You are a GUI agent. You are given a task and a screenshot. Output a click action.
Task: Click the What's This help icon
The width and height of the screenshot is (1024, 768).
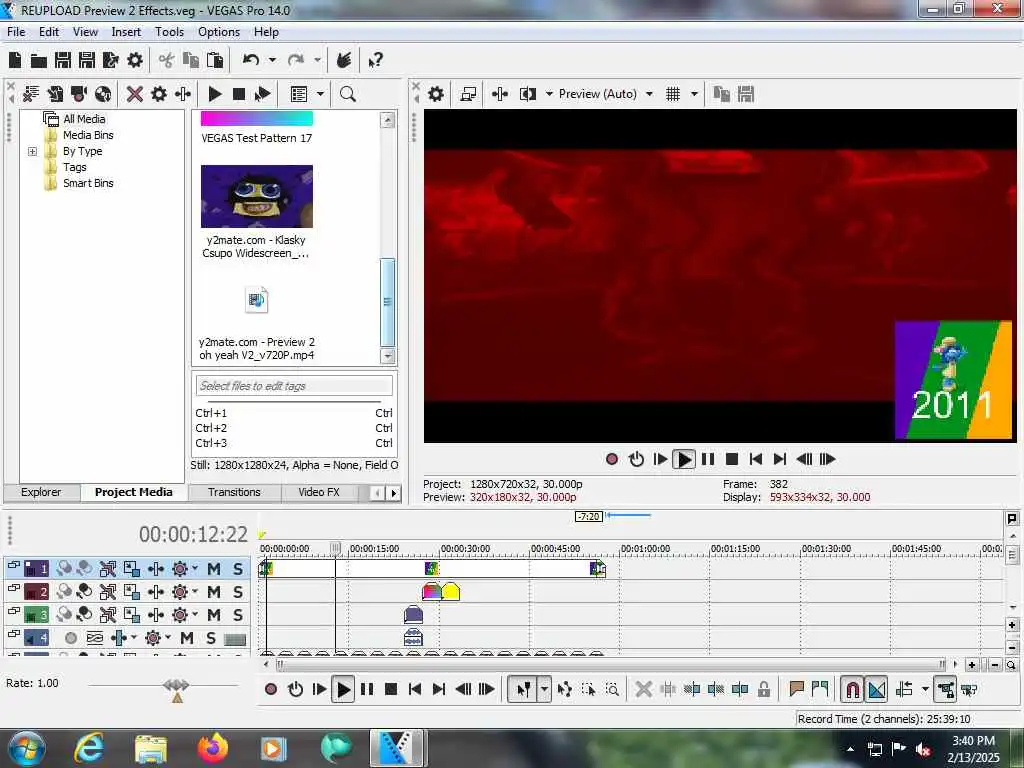coord(375,61)
